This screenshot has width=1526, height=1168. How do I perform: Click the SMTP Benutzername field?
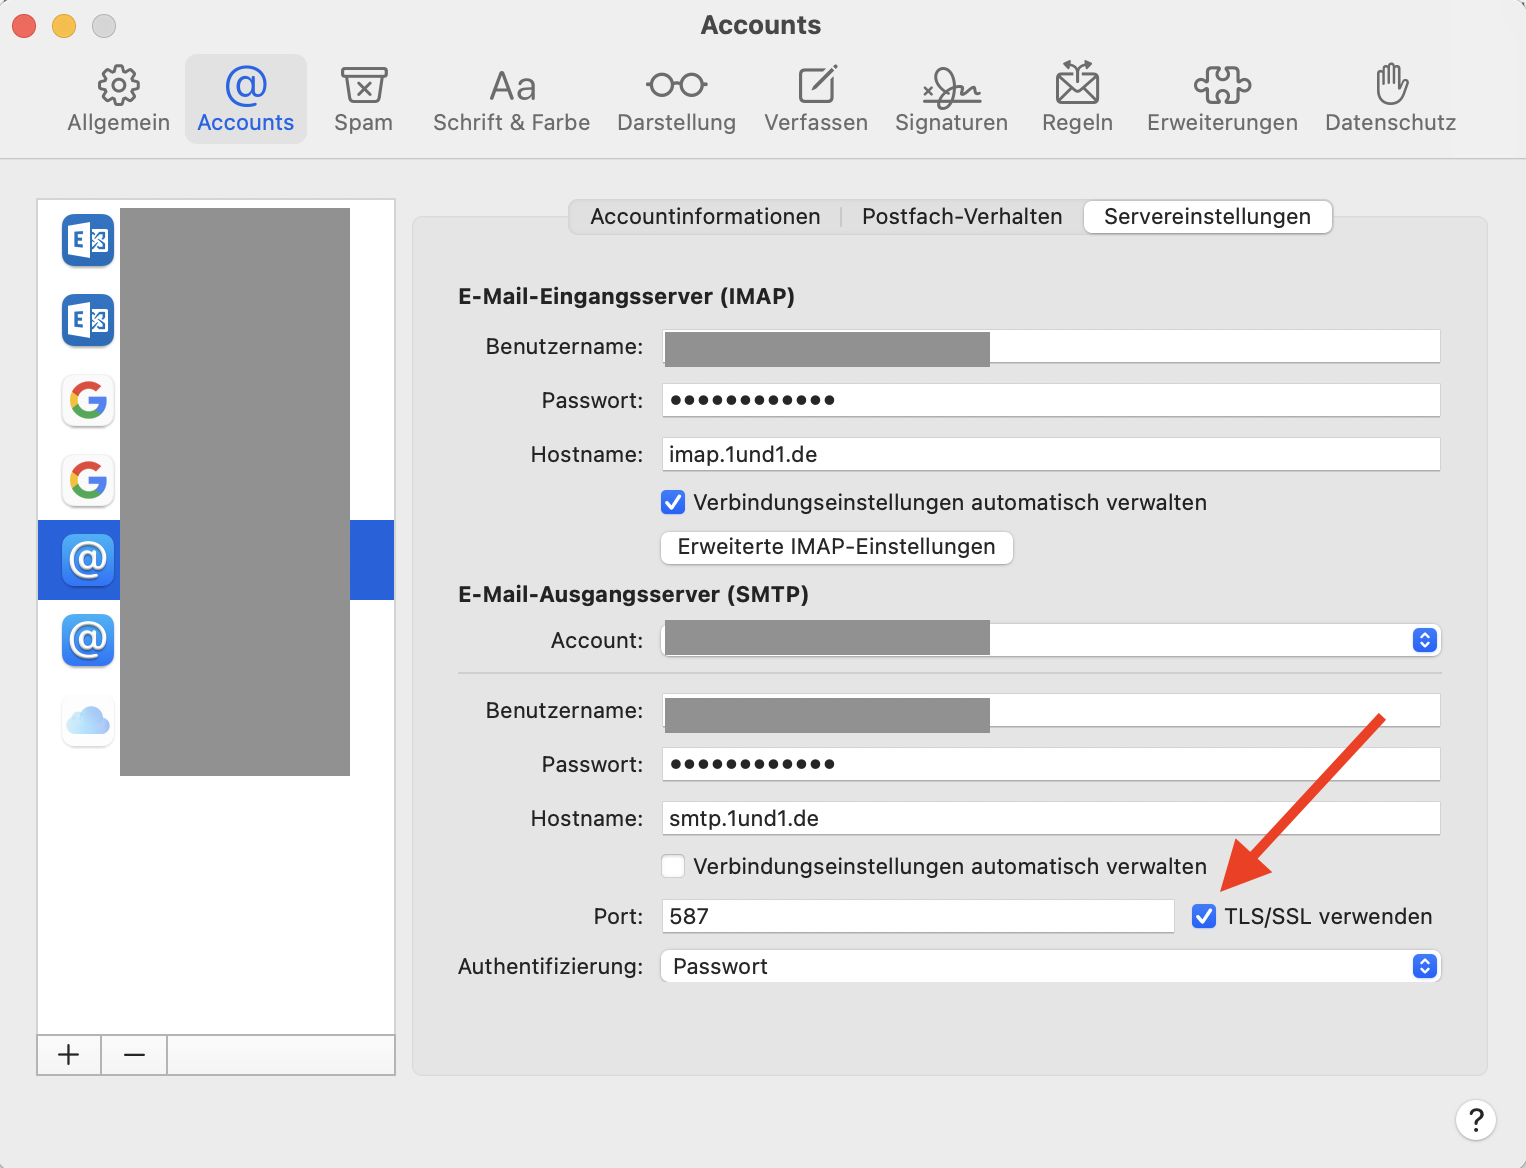pos(1051,710)
